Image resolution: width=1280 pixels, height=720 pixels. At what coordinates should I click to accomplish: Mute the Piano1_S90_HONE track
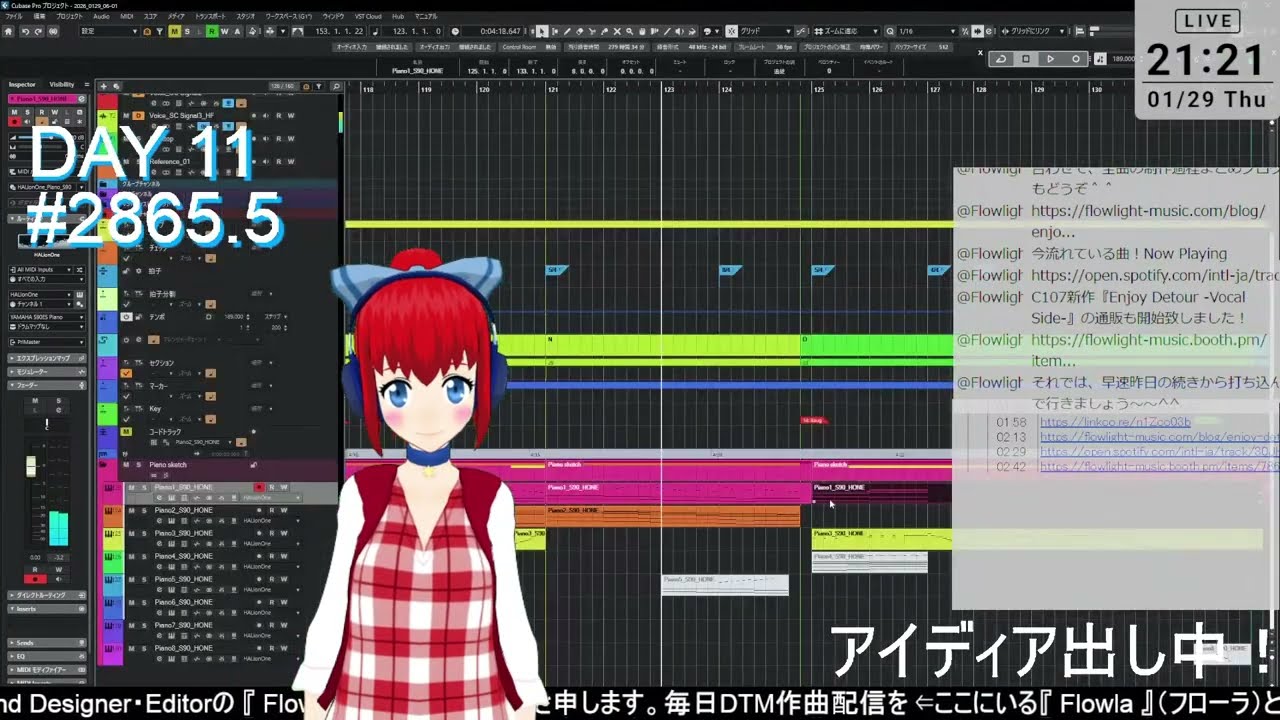[132, 487]
